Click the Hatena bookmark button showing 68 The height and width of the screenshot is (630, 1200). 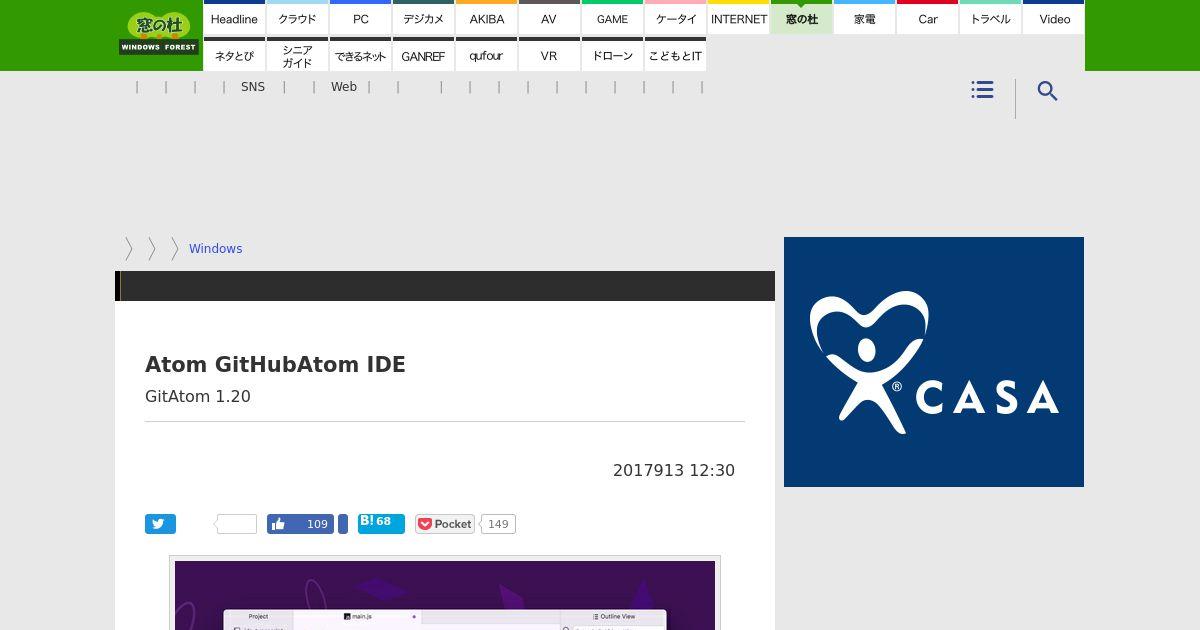[x=381, y=523]
